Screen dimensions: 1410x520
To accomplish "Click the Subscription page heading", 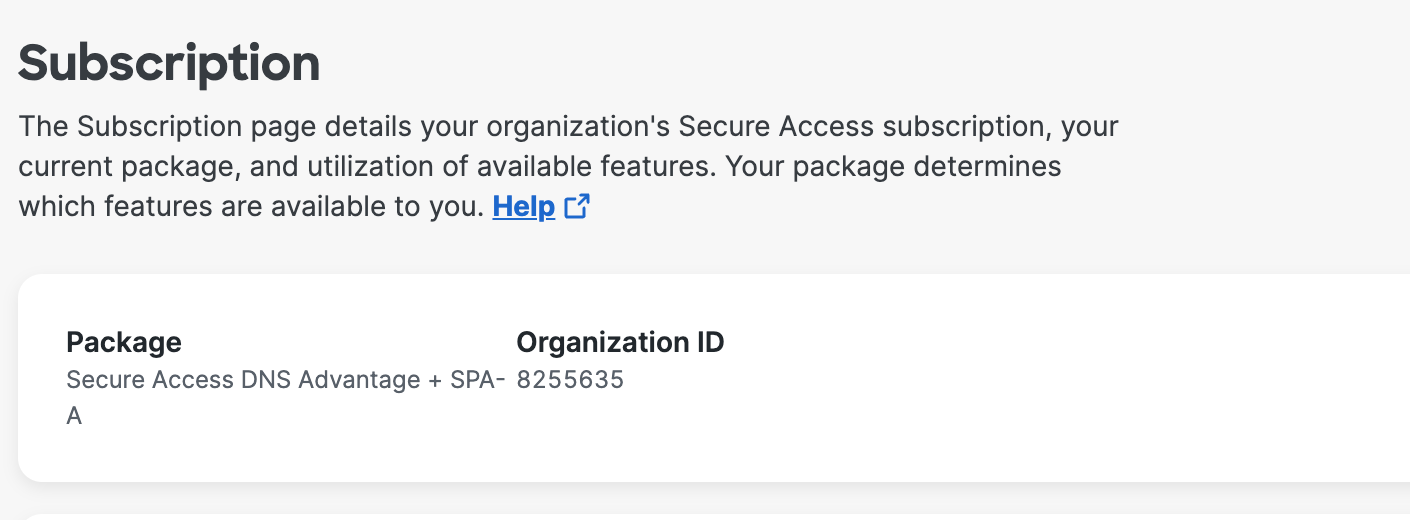I will tap(169, 63).
